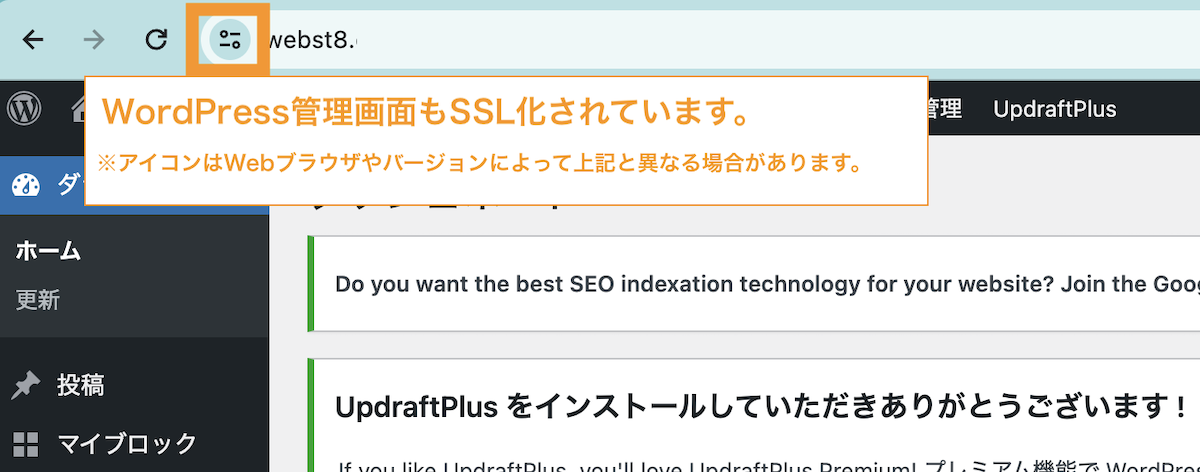Click the browser back arrow
This screenshot has height=472, width=1200.
click(34, 40)
